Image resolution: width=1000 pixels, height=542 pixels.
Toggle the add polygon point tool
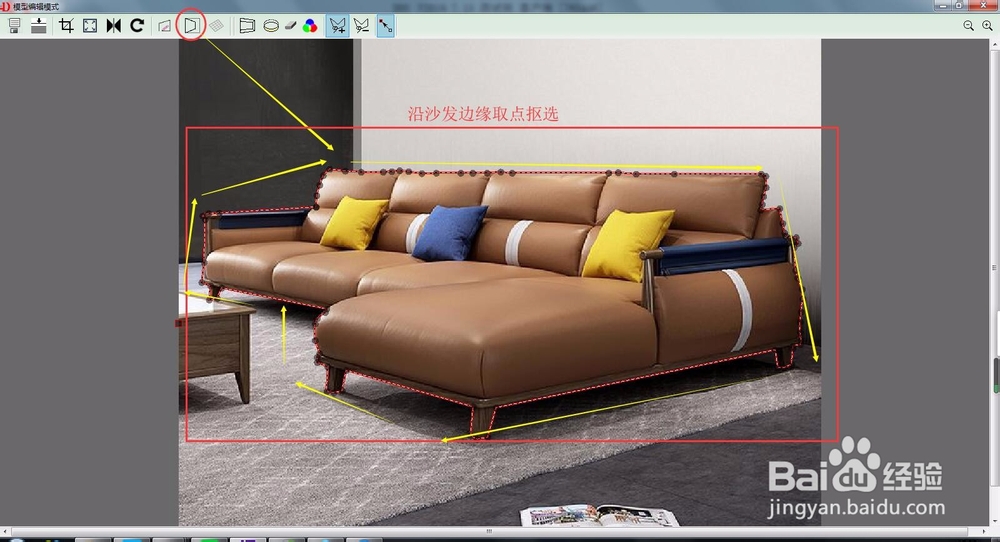pyautogui.click(x=337, y=26)
